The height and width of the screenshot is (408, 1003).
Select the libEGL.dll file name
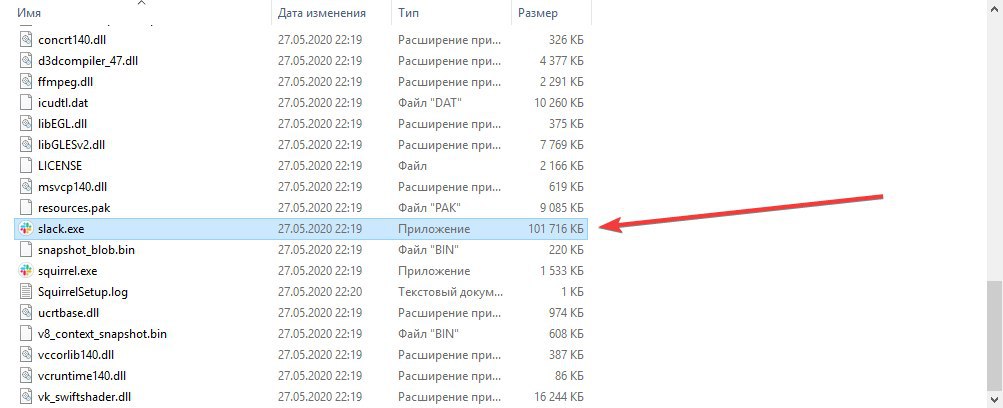(x=63, y=123)
